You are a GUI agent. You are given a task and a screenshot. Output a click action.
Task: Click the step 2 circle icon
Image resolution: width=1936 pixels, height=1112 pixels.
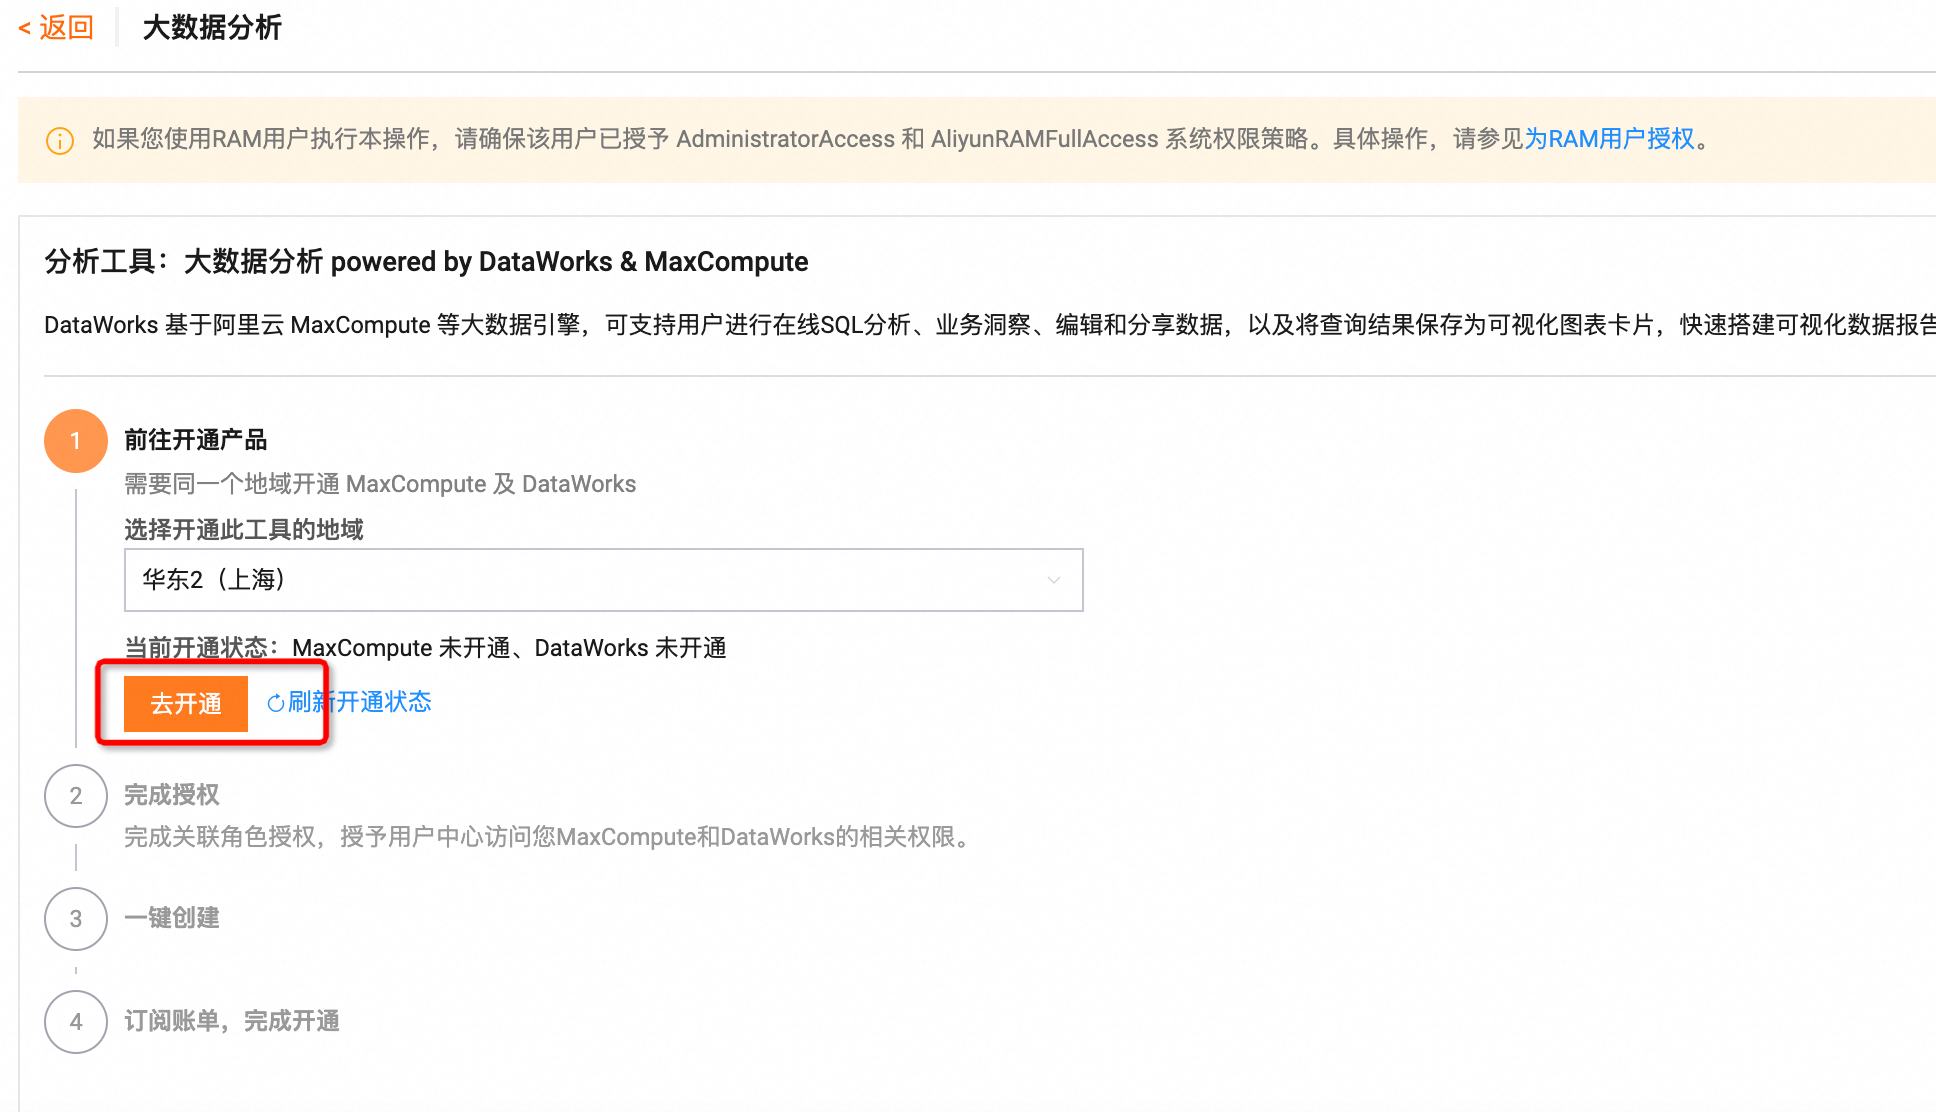click(x=76, y=796)
